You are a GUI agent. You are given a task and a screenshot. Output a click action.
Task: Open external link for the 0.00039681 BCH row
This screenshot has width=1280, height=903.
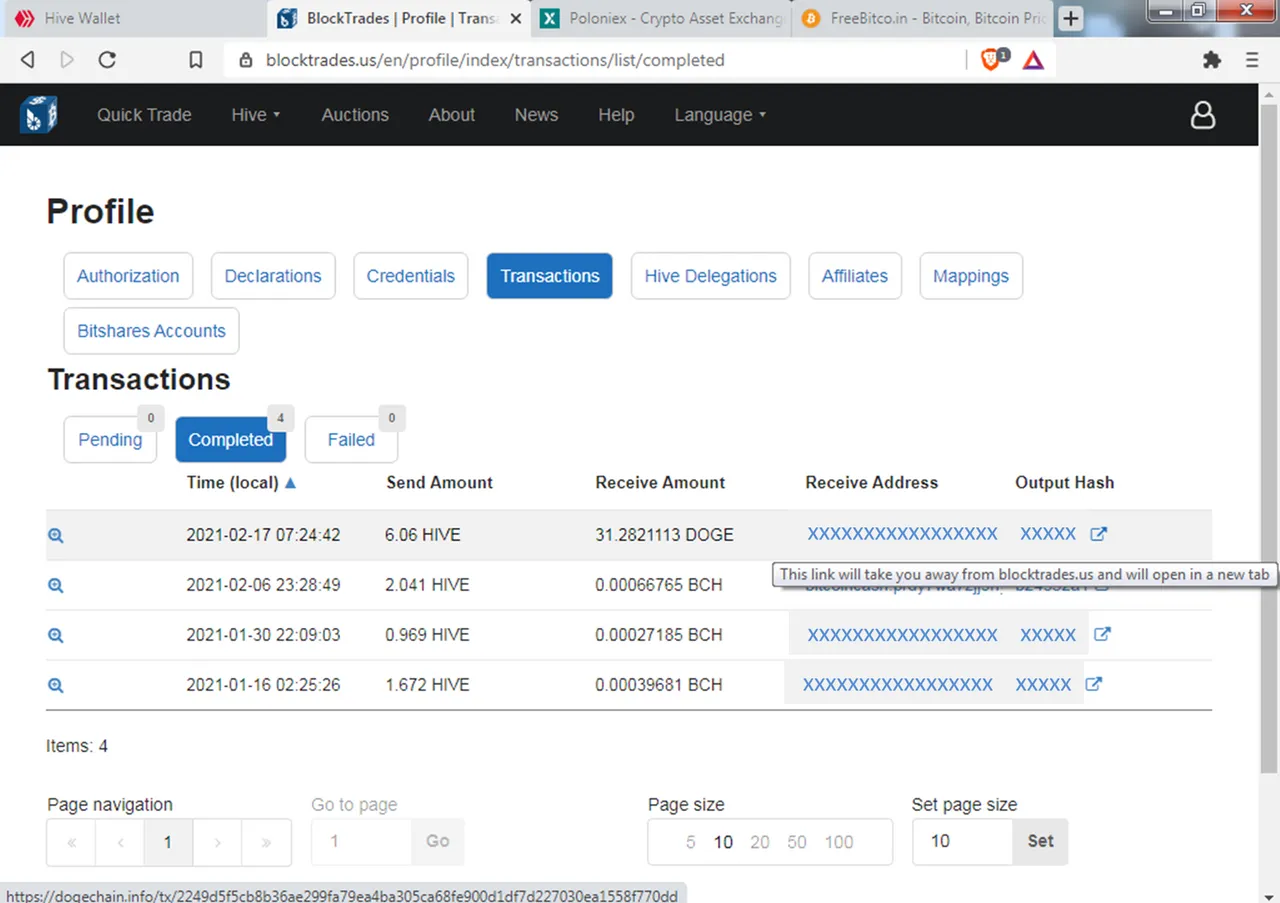click(1094, 684)
